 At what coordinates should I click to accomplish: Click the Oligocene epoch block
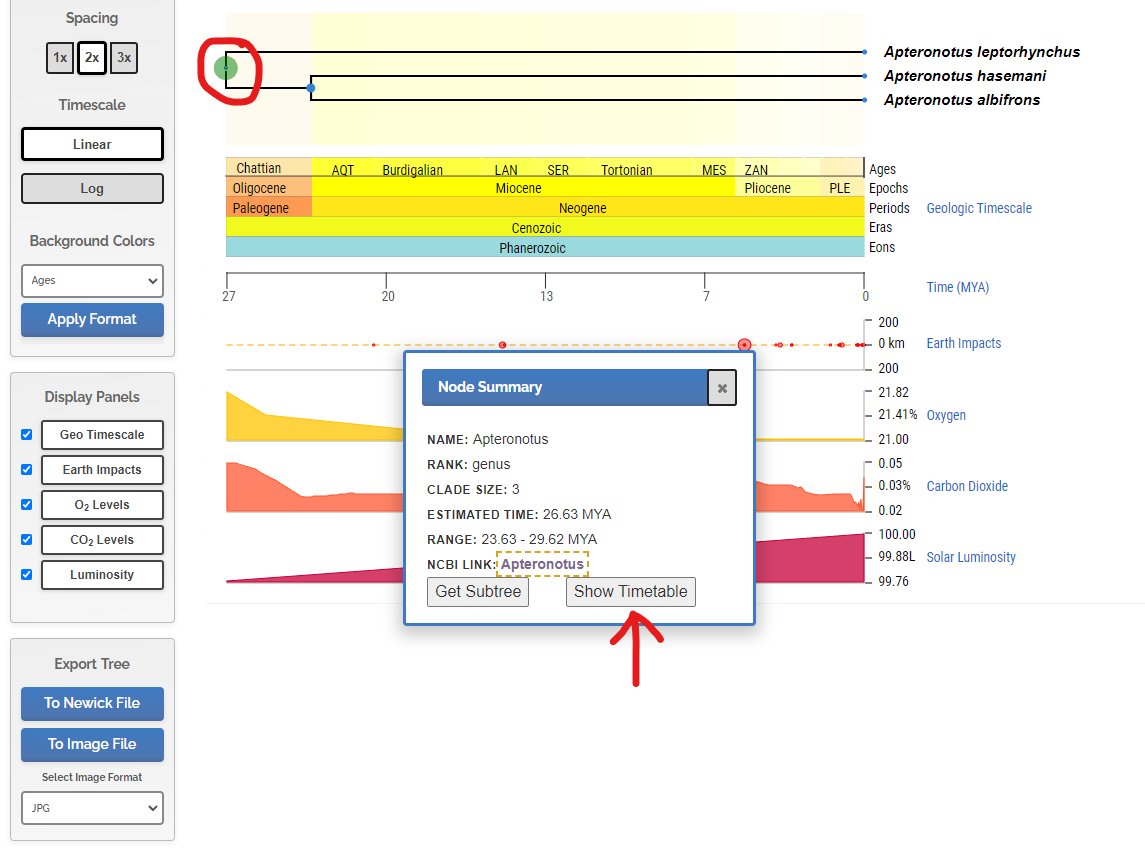point(269,187)
